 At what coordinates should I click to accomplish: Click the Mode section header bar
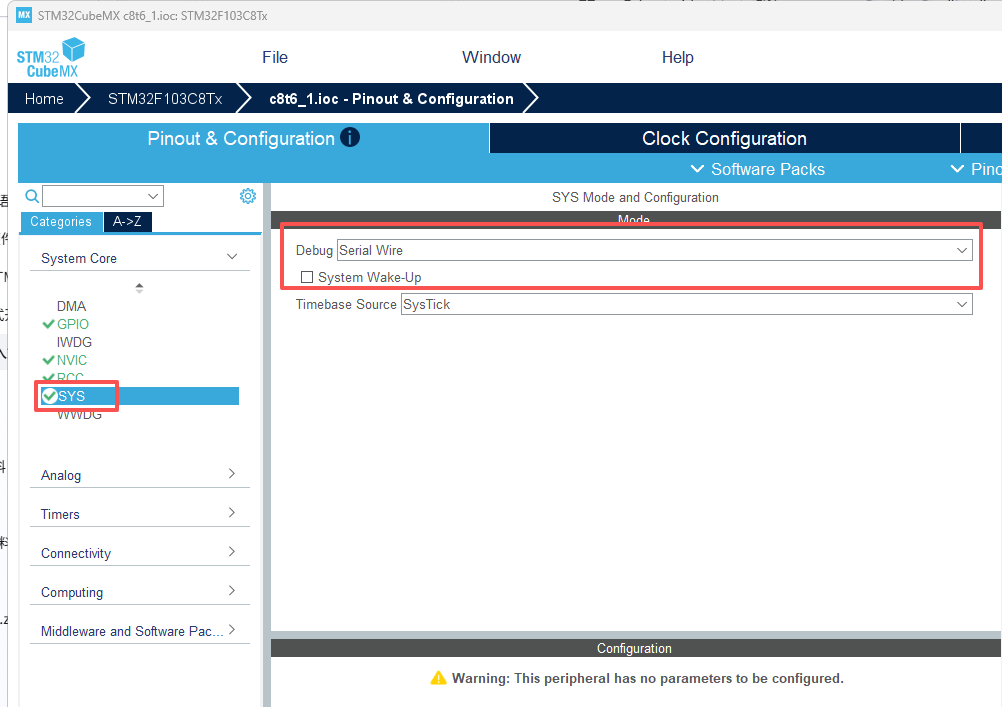click(635, 219)
